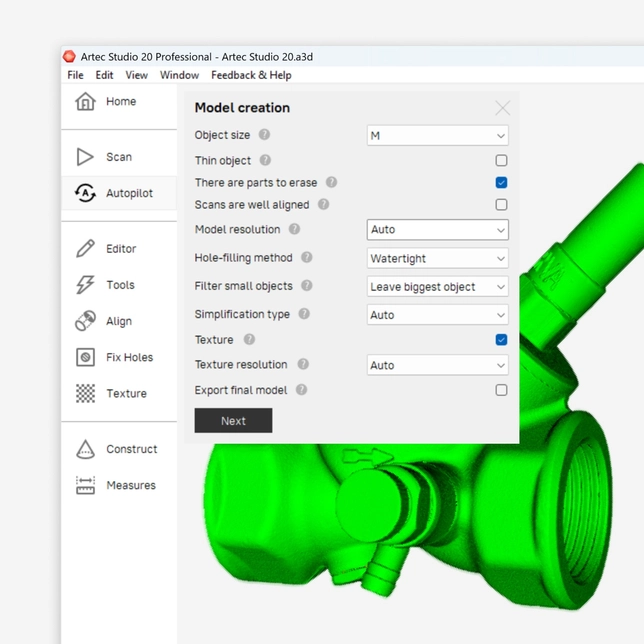
Task: Select the Align tool icon
Action: point(86,321)
